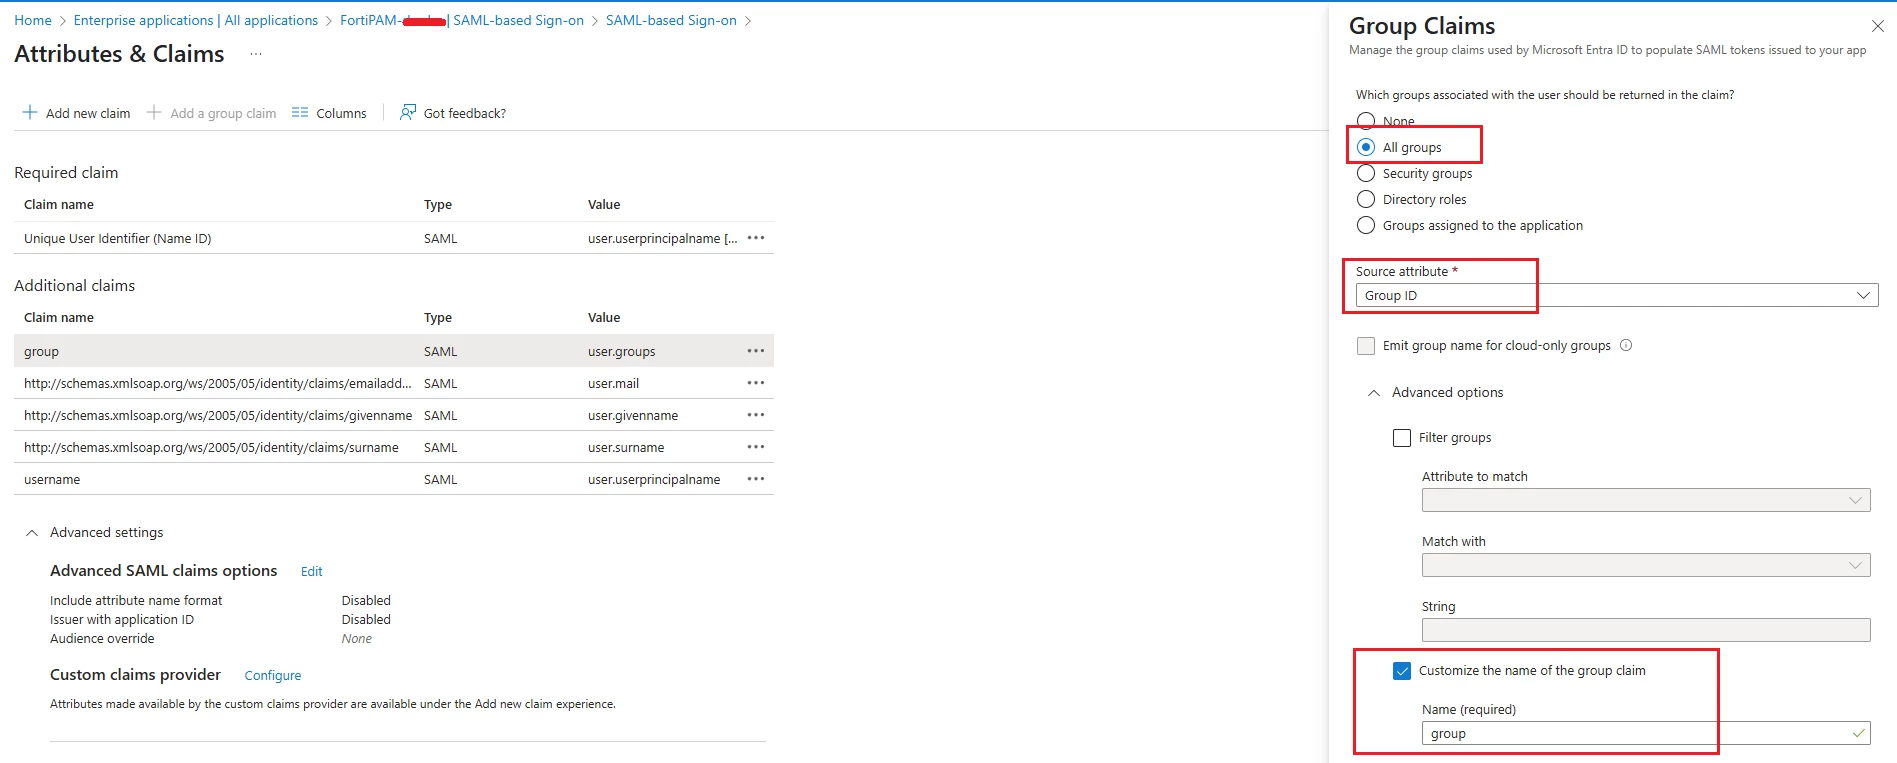Click Add a group claim button
This screenshot has width=1897, height=763.
point(211,113)
